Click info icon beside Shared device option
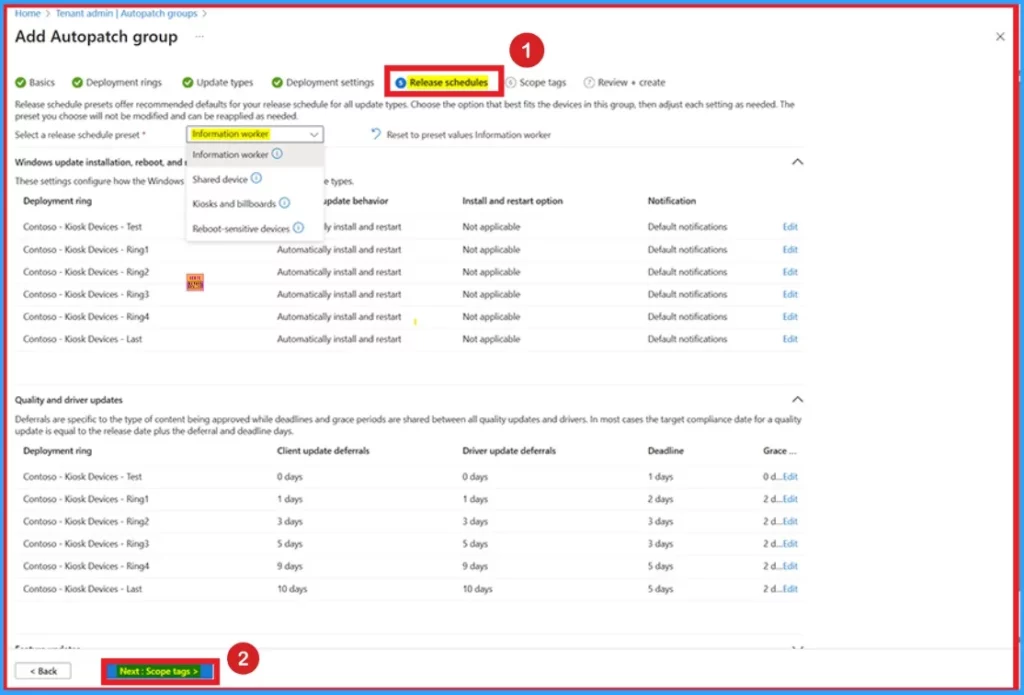The height and width of the screenshot is (695, 1024). [x=256, y=178]
